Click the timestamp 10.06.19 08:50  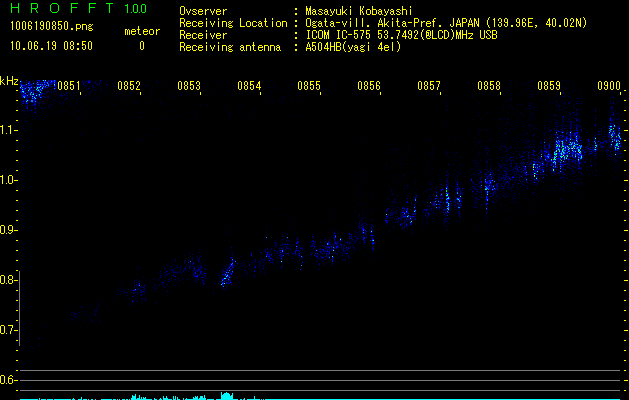pyautogui.click(x=51, y=46)
